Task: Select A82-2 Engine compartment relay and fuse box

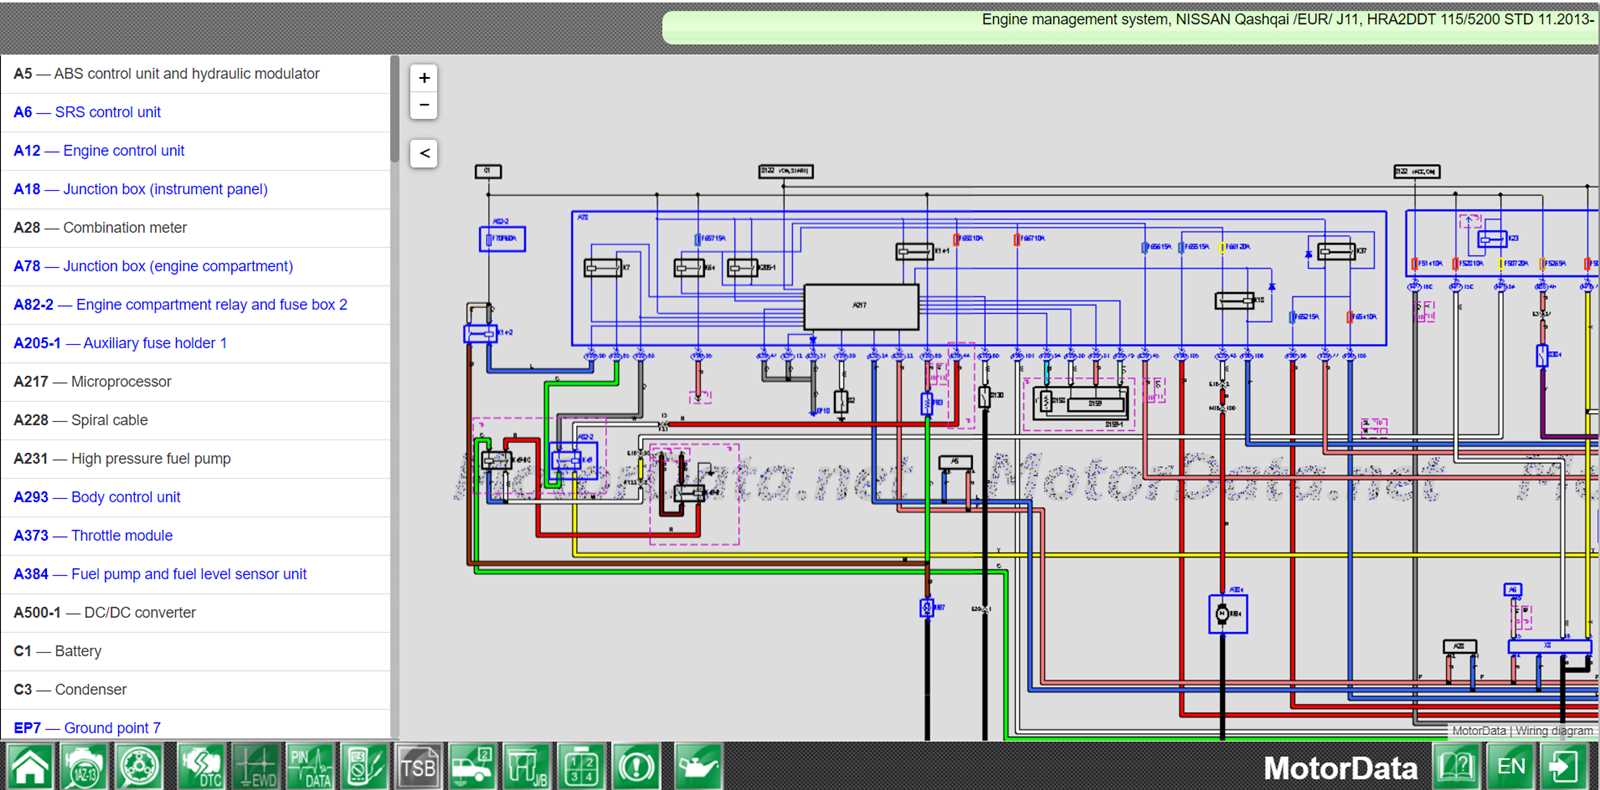Action: tap(195, 305)
